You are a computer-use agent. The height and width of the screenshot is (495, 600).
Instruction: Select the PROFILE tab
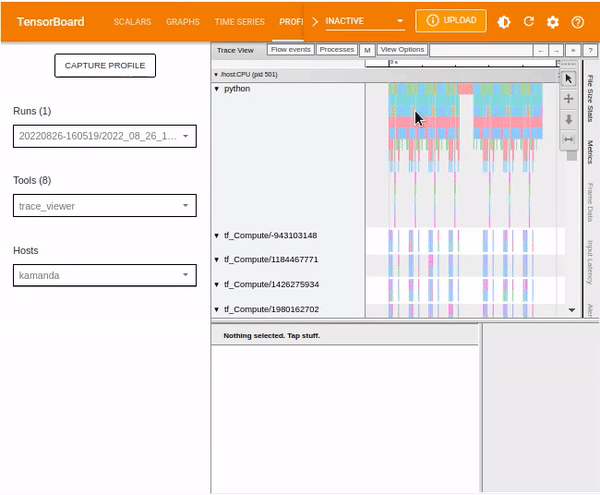pyautogui.click(x=291, y=22)
